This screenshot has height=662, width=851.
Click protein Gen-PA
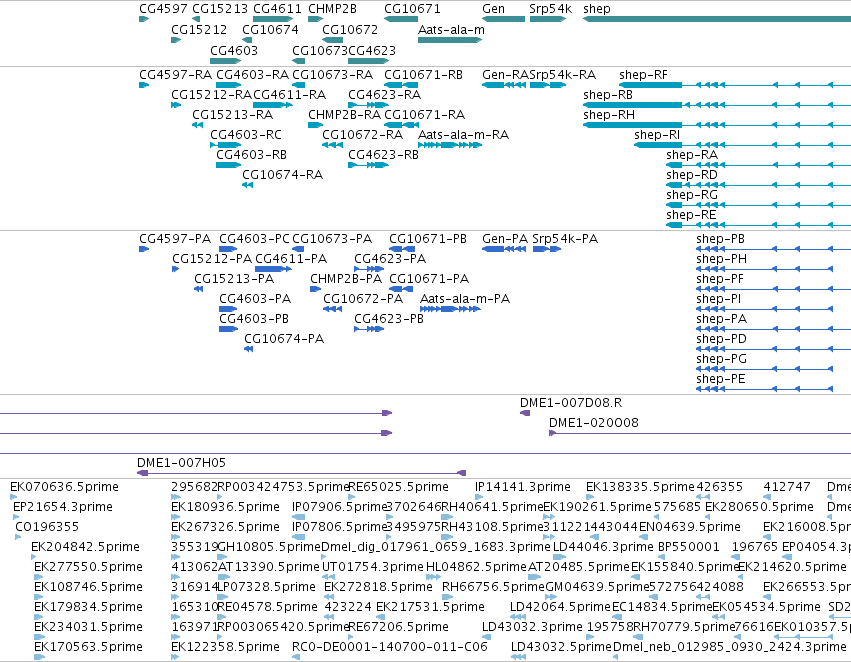505,239
